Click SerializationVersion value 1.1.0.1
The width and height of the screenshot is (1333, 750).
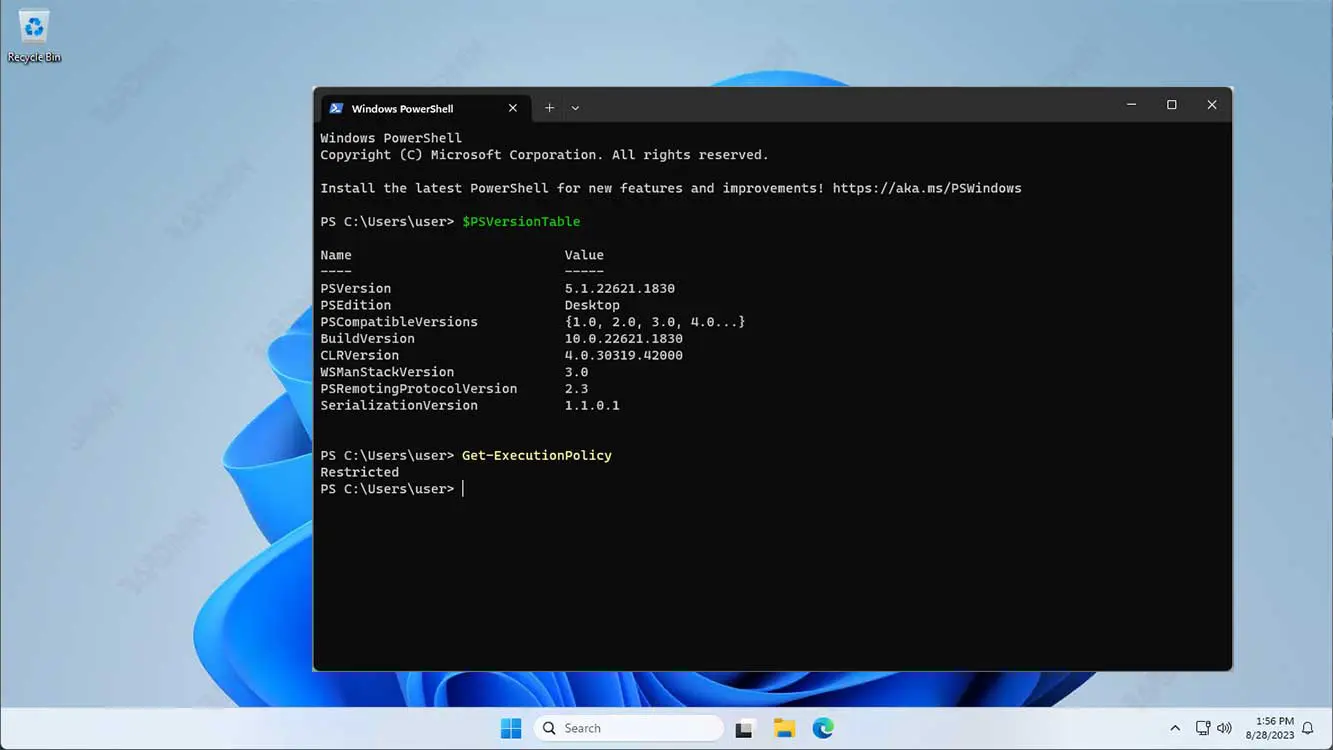click(592, 405)
